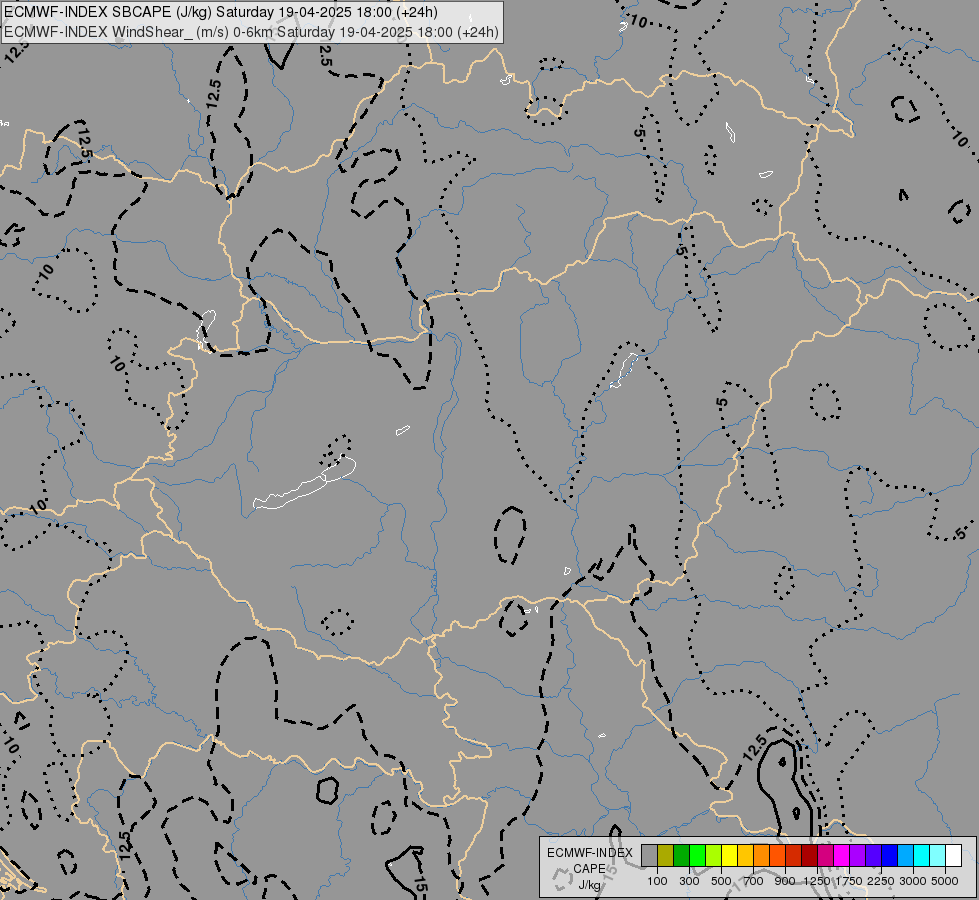Image resolution: width=979 pixels, height=900 pixels.
Task: Select the bright green legend swatch
Action: pyautogui.click(x=697, y=856)
